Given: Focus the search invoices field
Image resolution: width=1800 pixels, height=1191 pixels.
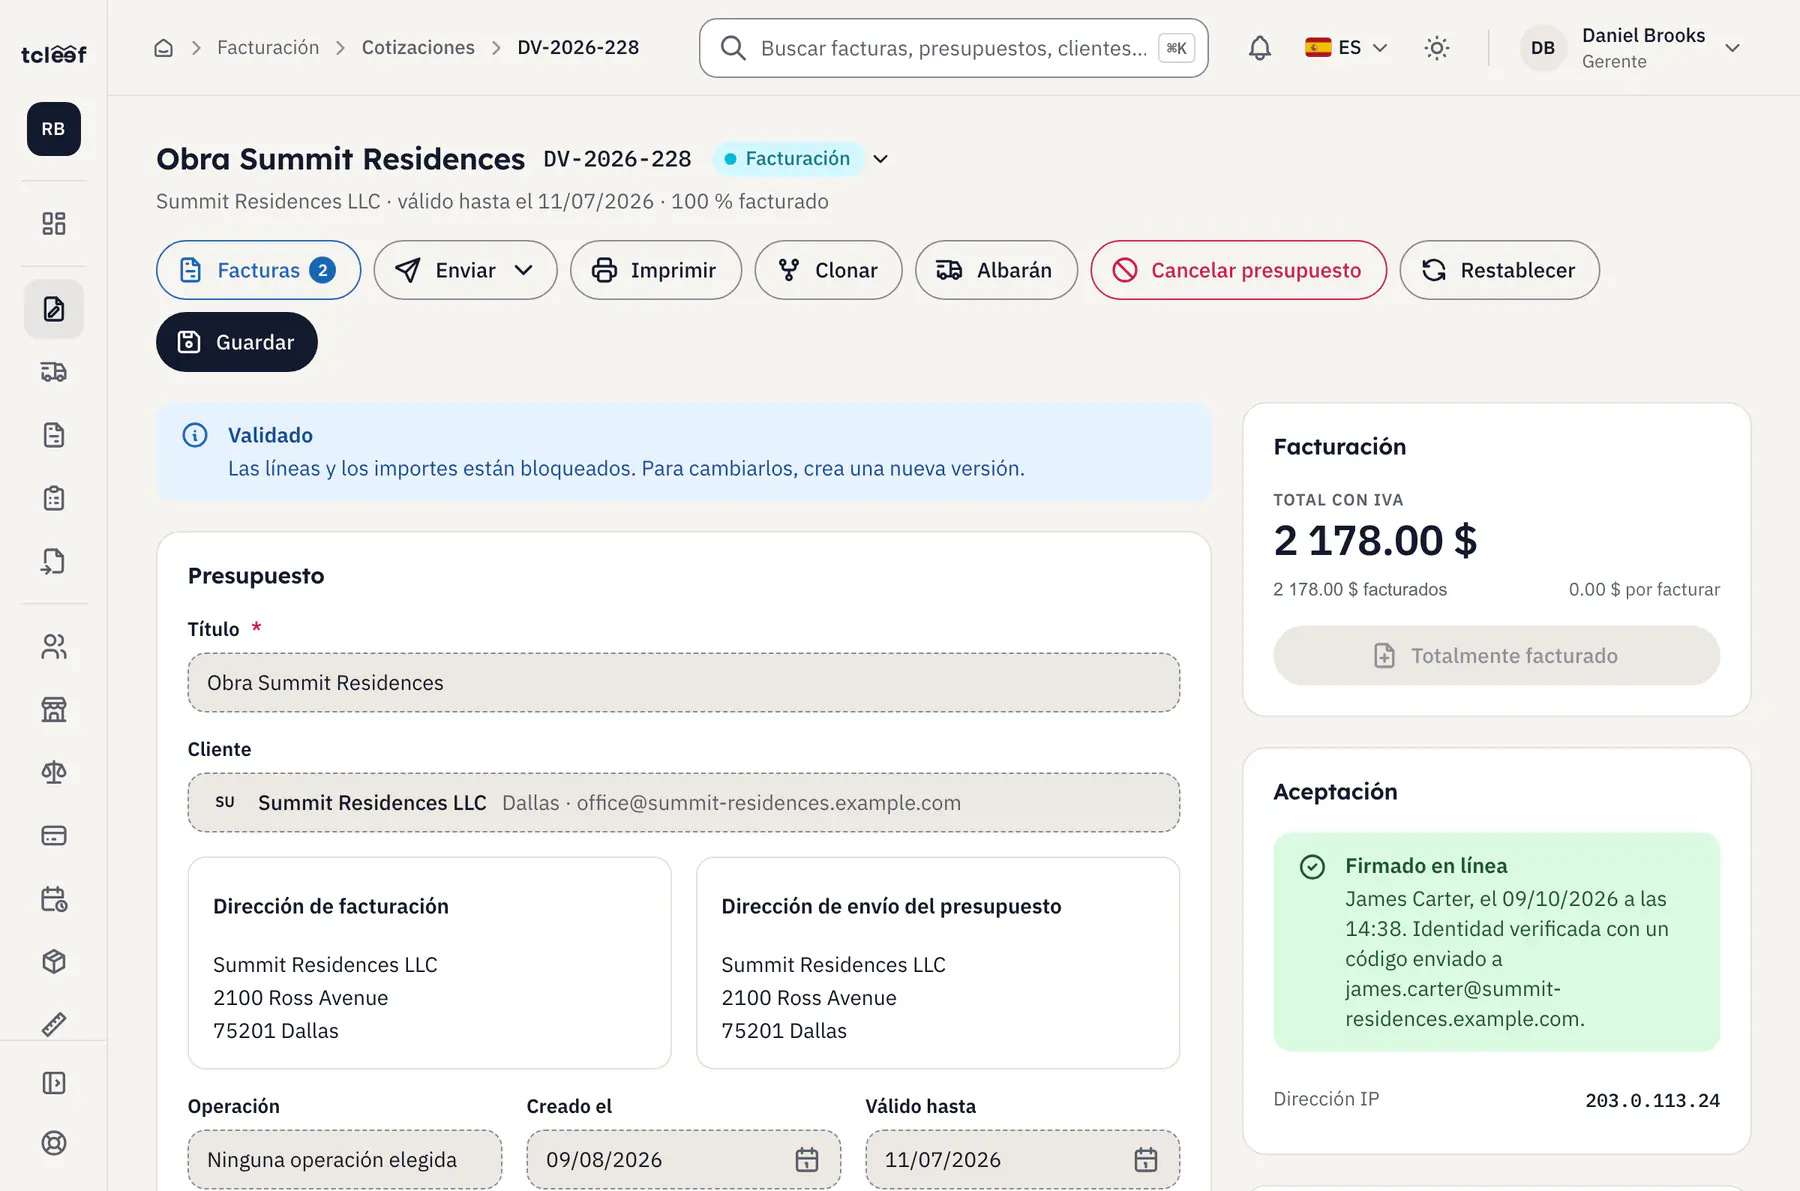Looking at the screenshot, I should [x=954, y=48].
